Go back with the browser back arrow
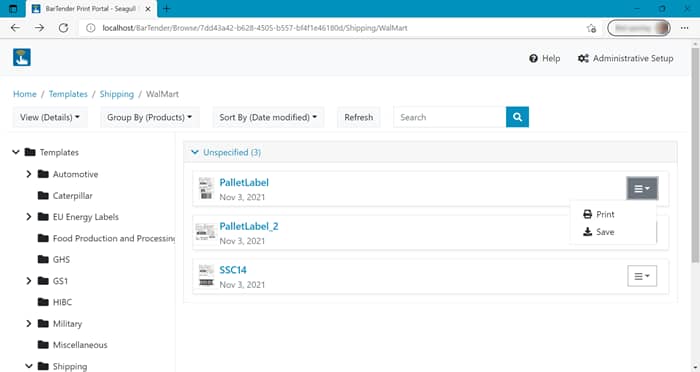This screenshot has width=700, height=372. tap(15, 28)
